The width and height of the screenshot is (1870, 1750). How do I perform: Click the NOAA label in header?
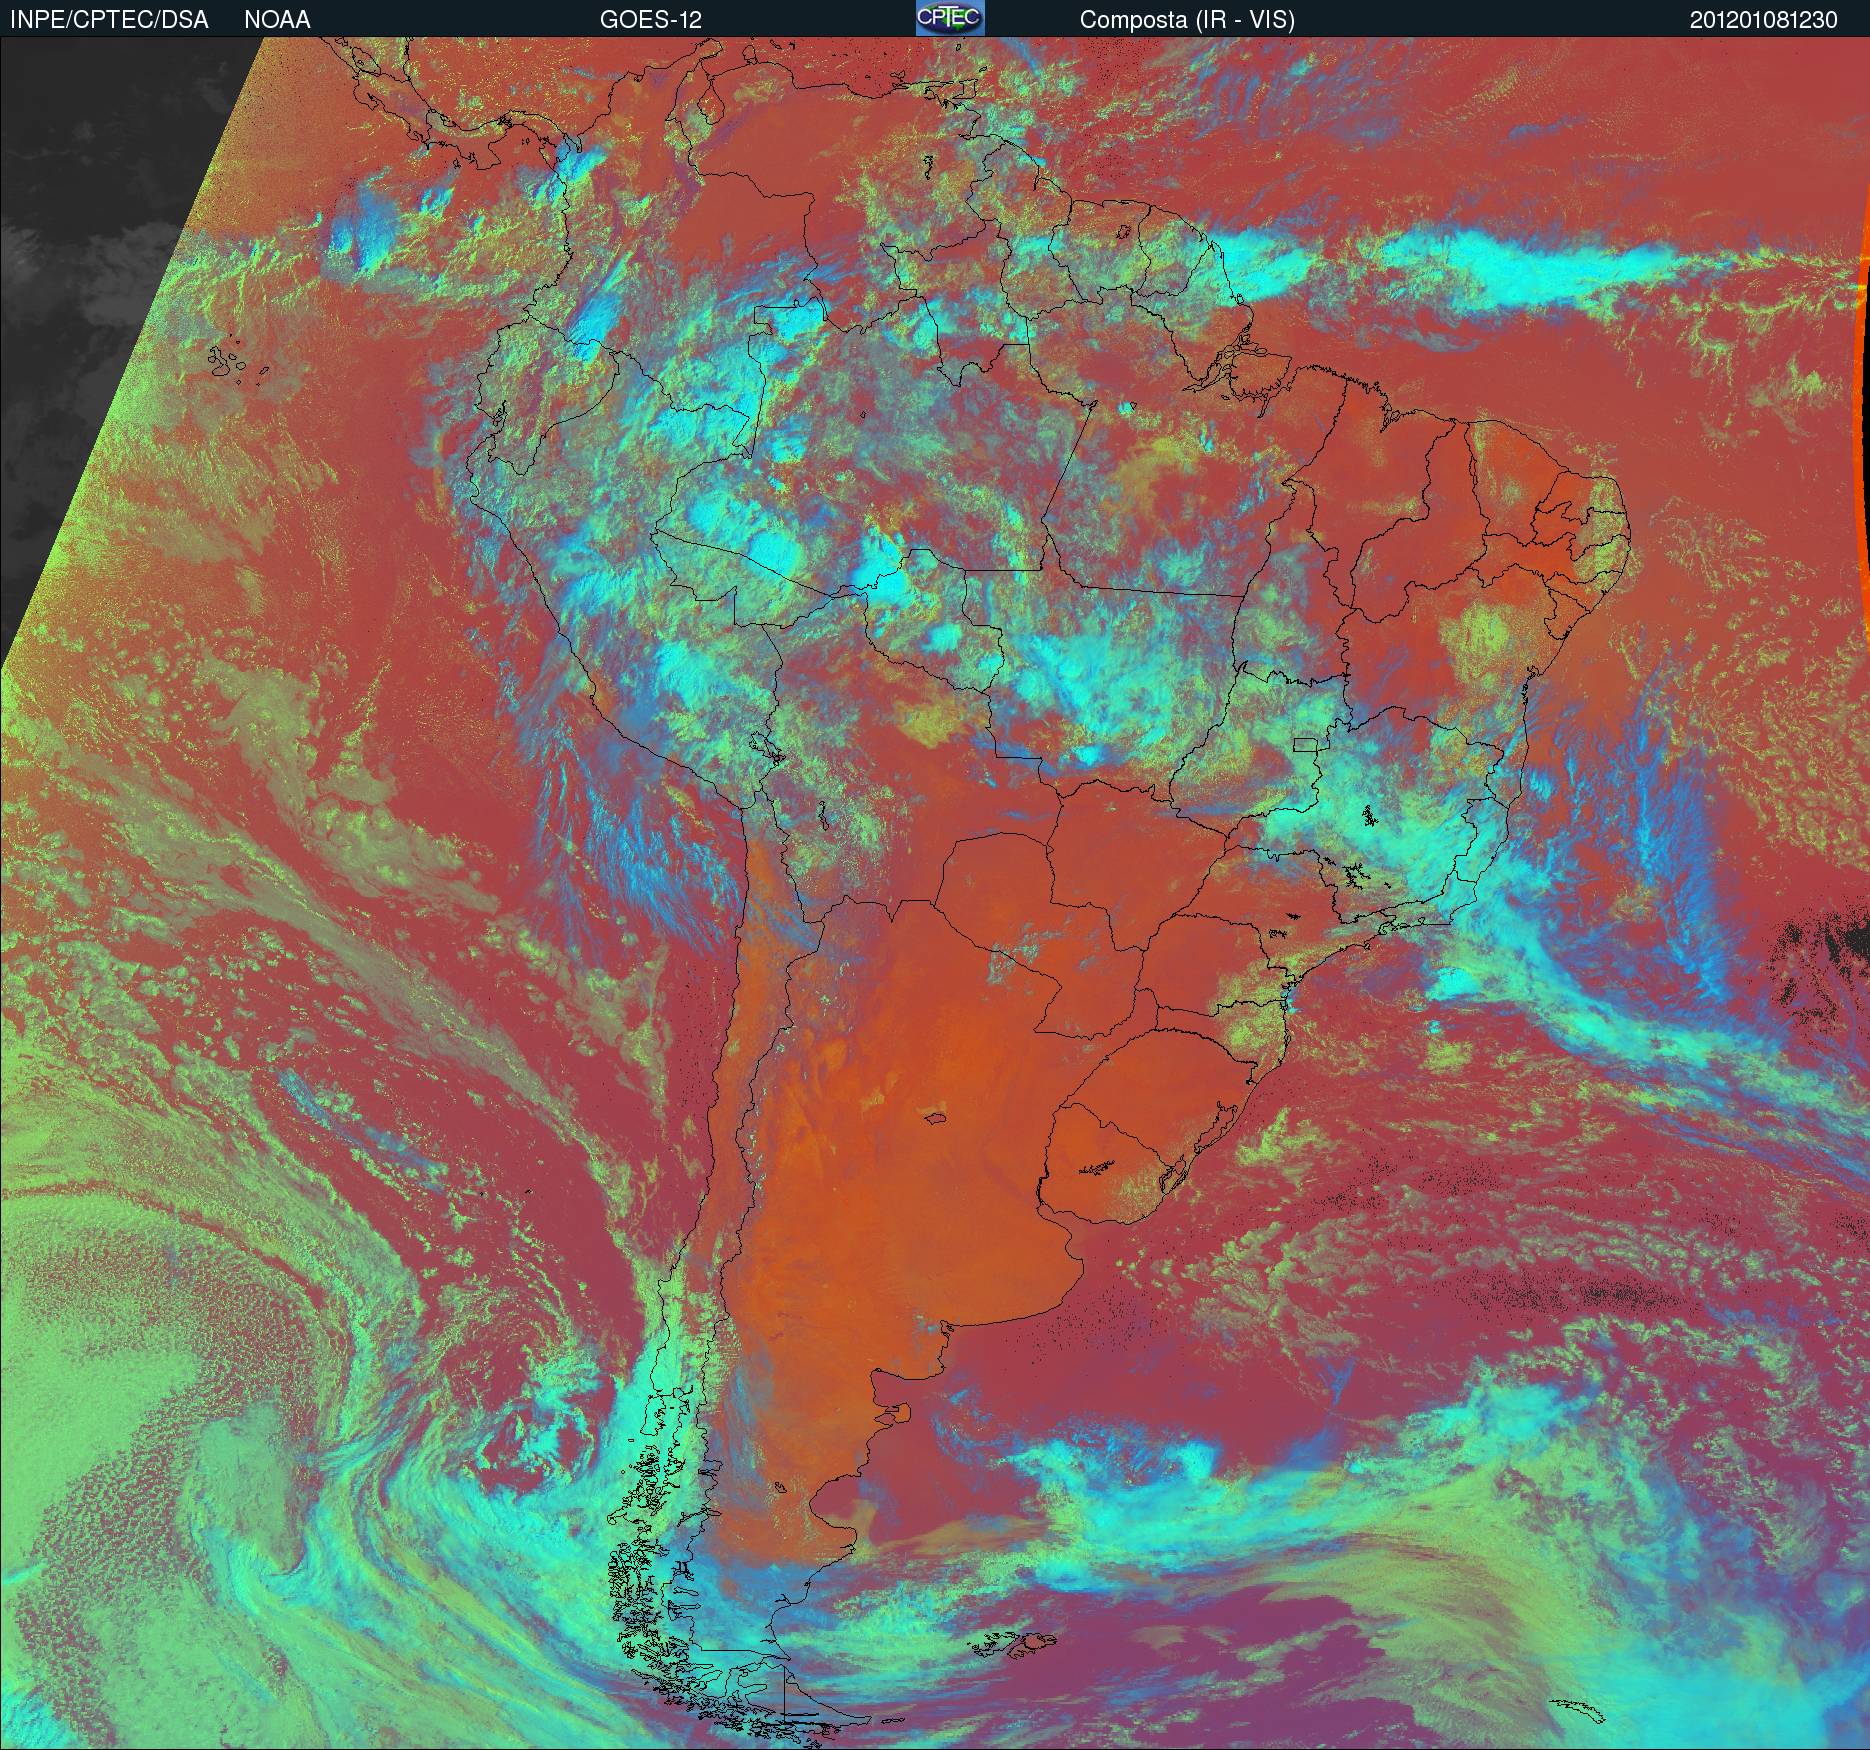pos(277,20)
